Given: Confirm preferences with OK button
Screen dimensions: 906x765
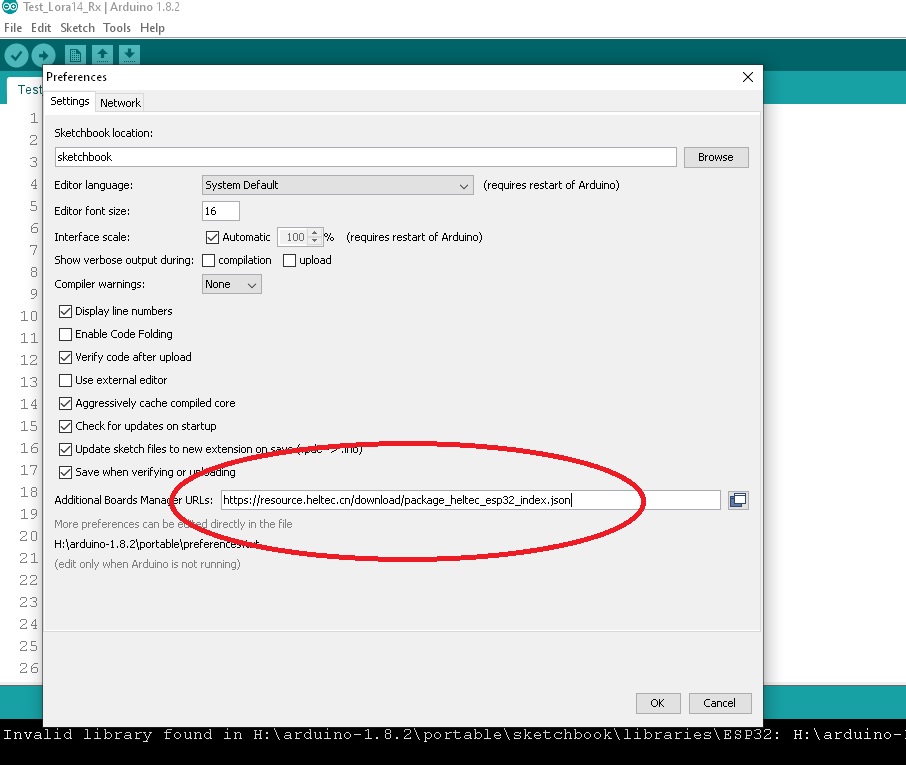Looking at the screenshot, I should [658, 703].
